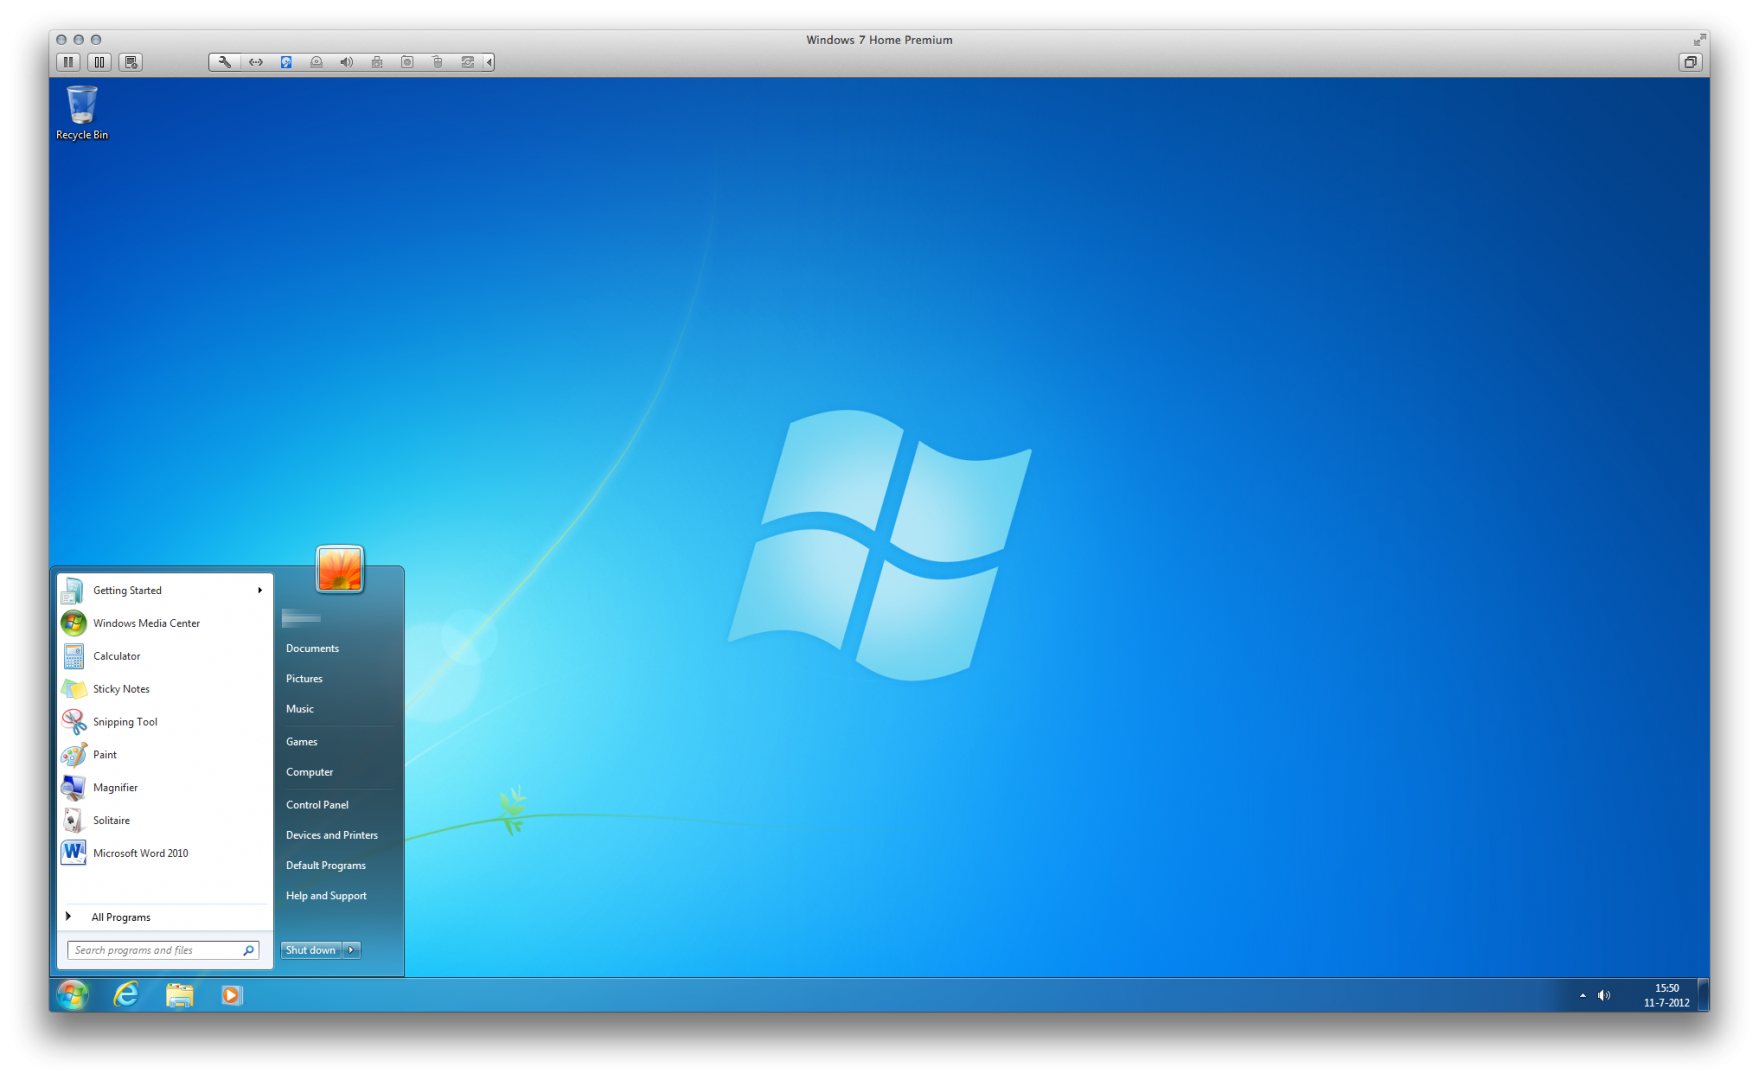
Task: Show hidden icons in the notification area
Action: coord(1582,995)
